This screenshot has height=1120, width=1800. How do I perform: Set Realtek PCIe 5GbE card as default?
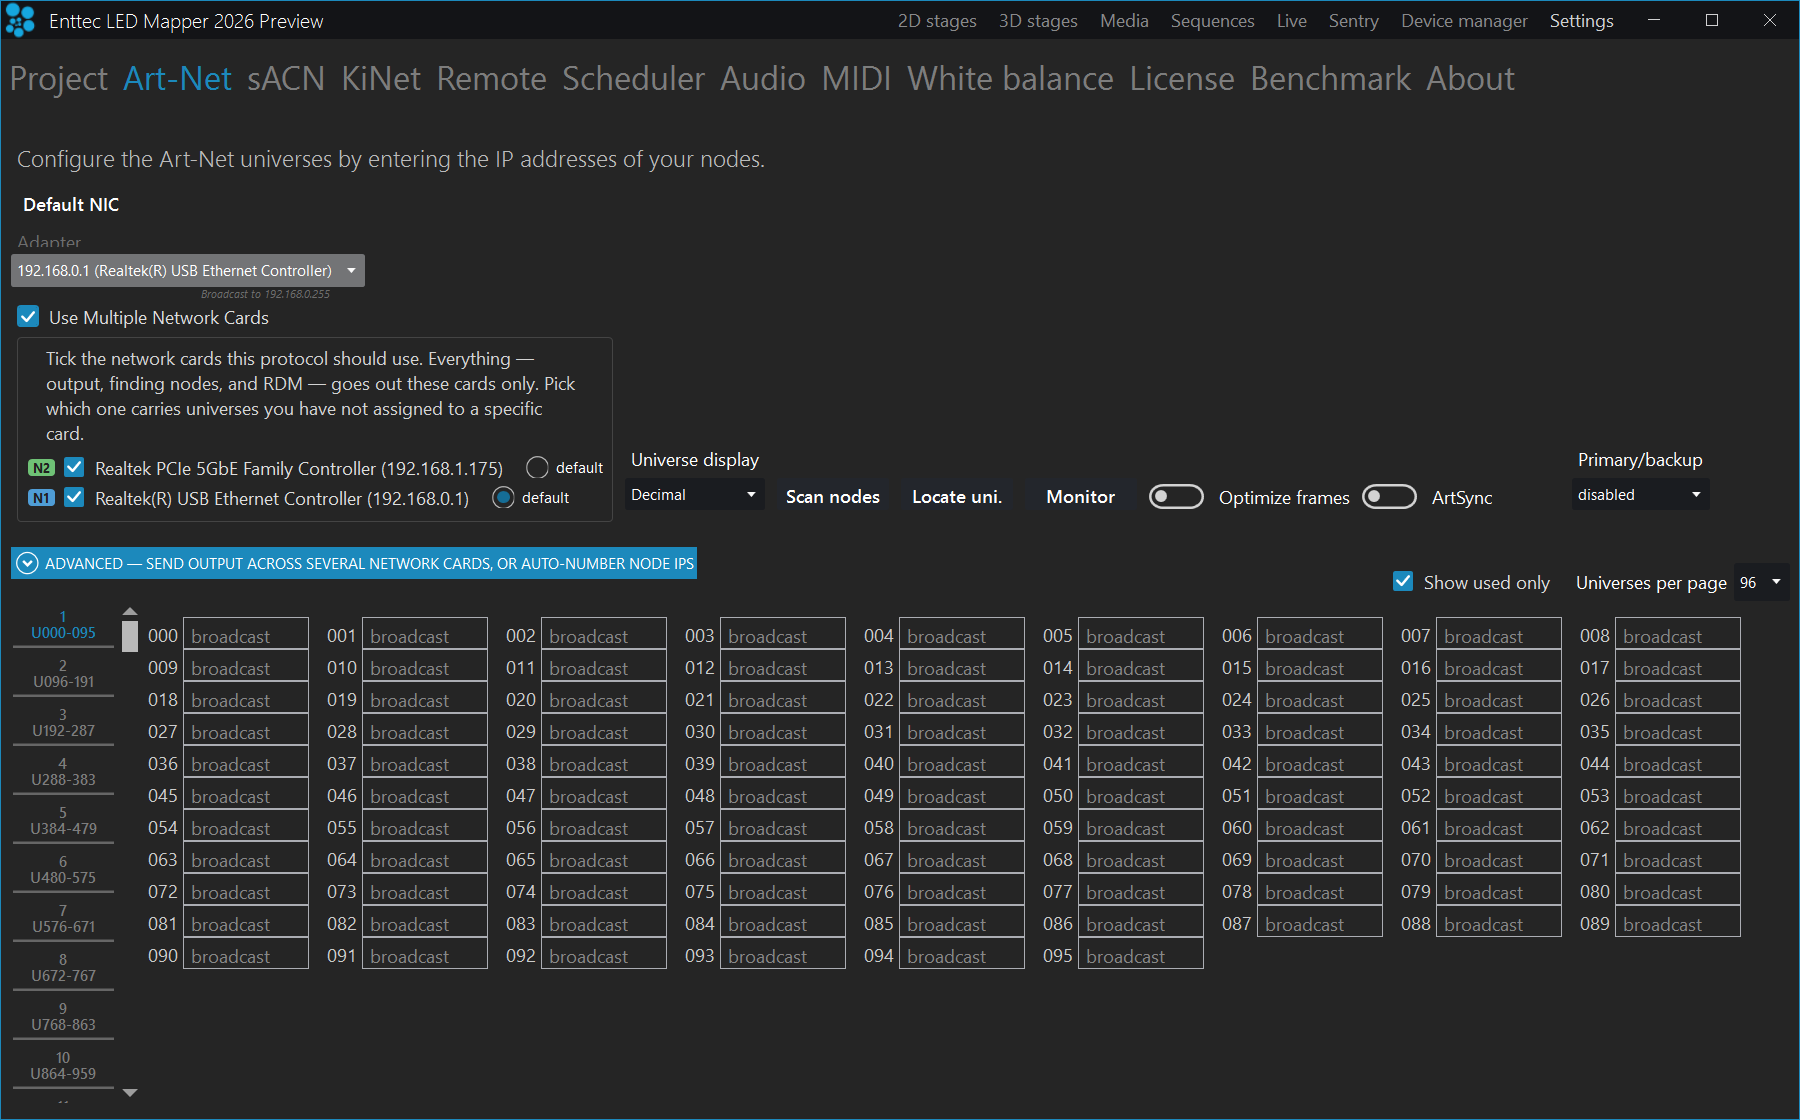point(537,468)
